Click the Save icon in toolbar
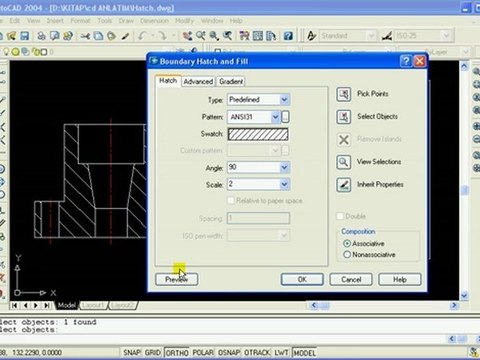This screenshot has height=360, width=480. (x=25, y=36)
